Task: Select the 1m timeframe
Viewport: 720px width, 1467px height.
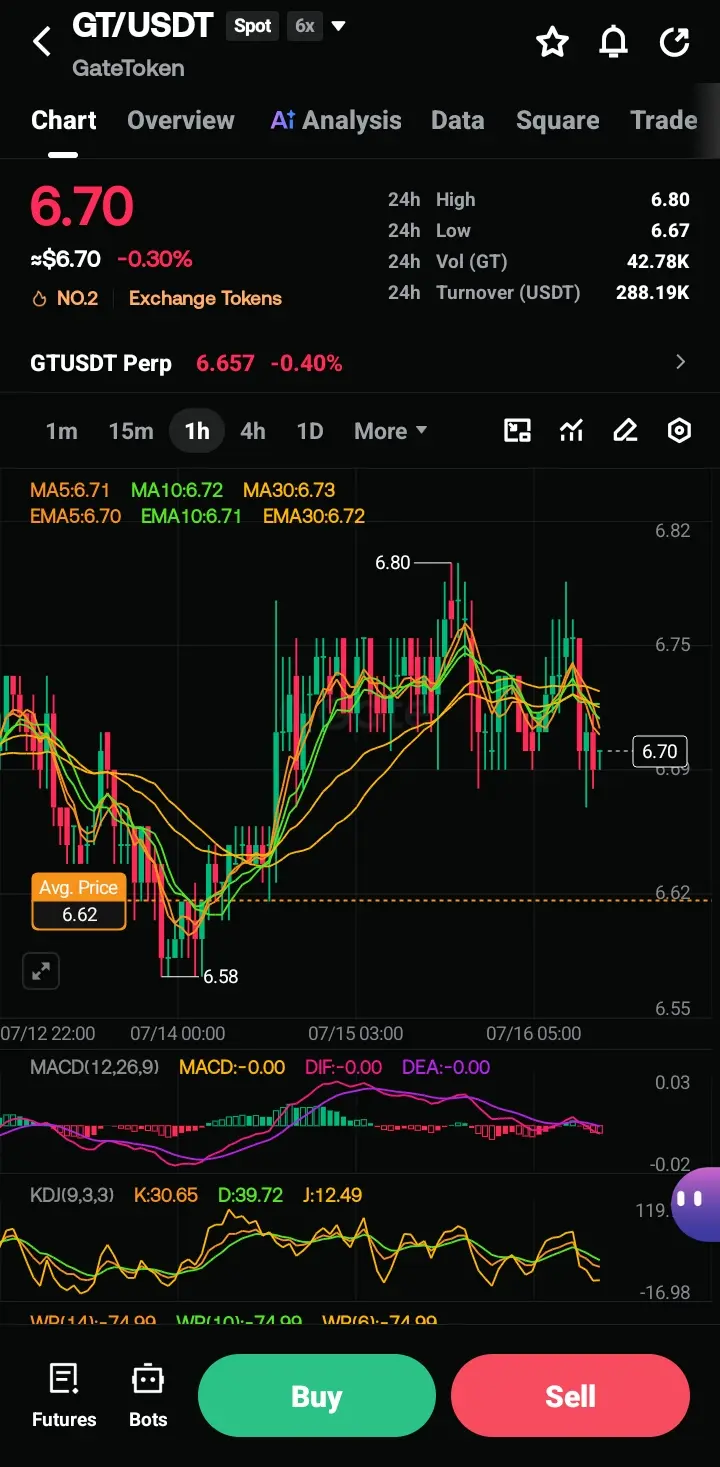Action: pyautogui.click(x=61, y=431)
